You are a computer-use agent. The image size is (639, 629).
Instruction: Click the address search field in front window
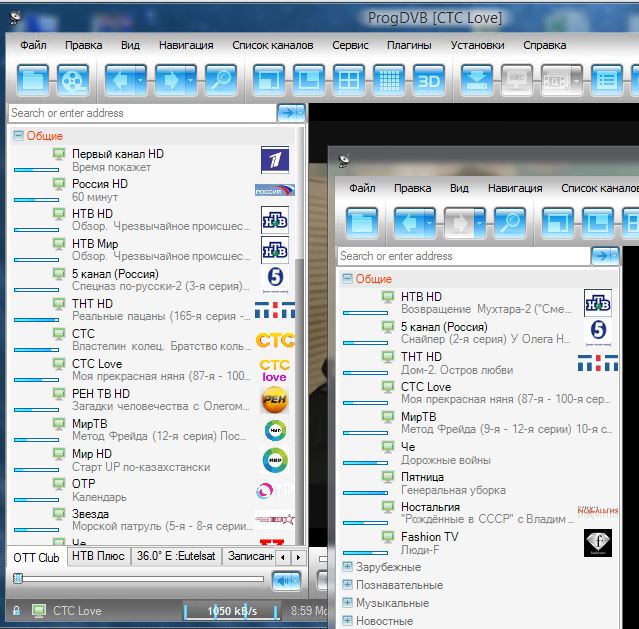click(x=462, y=256)
